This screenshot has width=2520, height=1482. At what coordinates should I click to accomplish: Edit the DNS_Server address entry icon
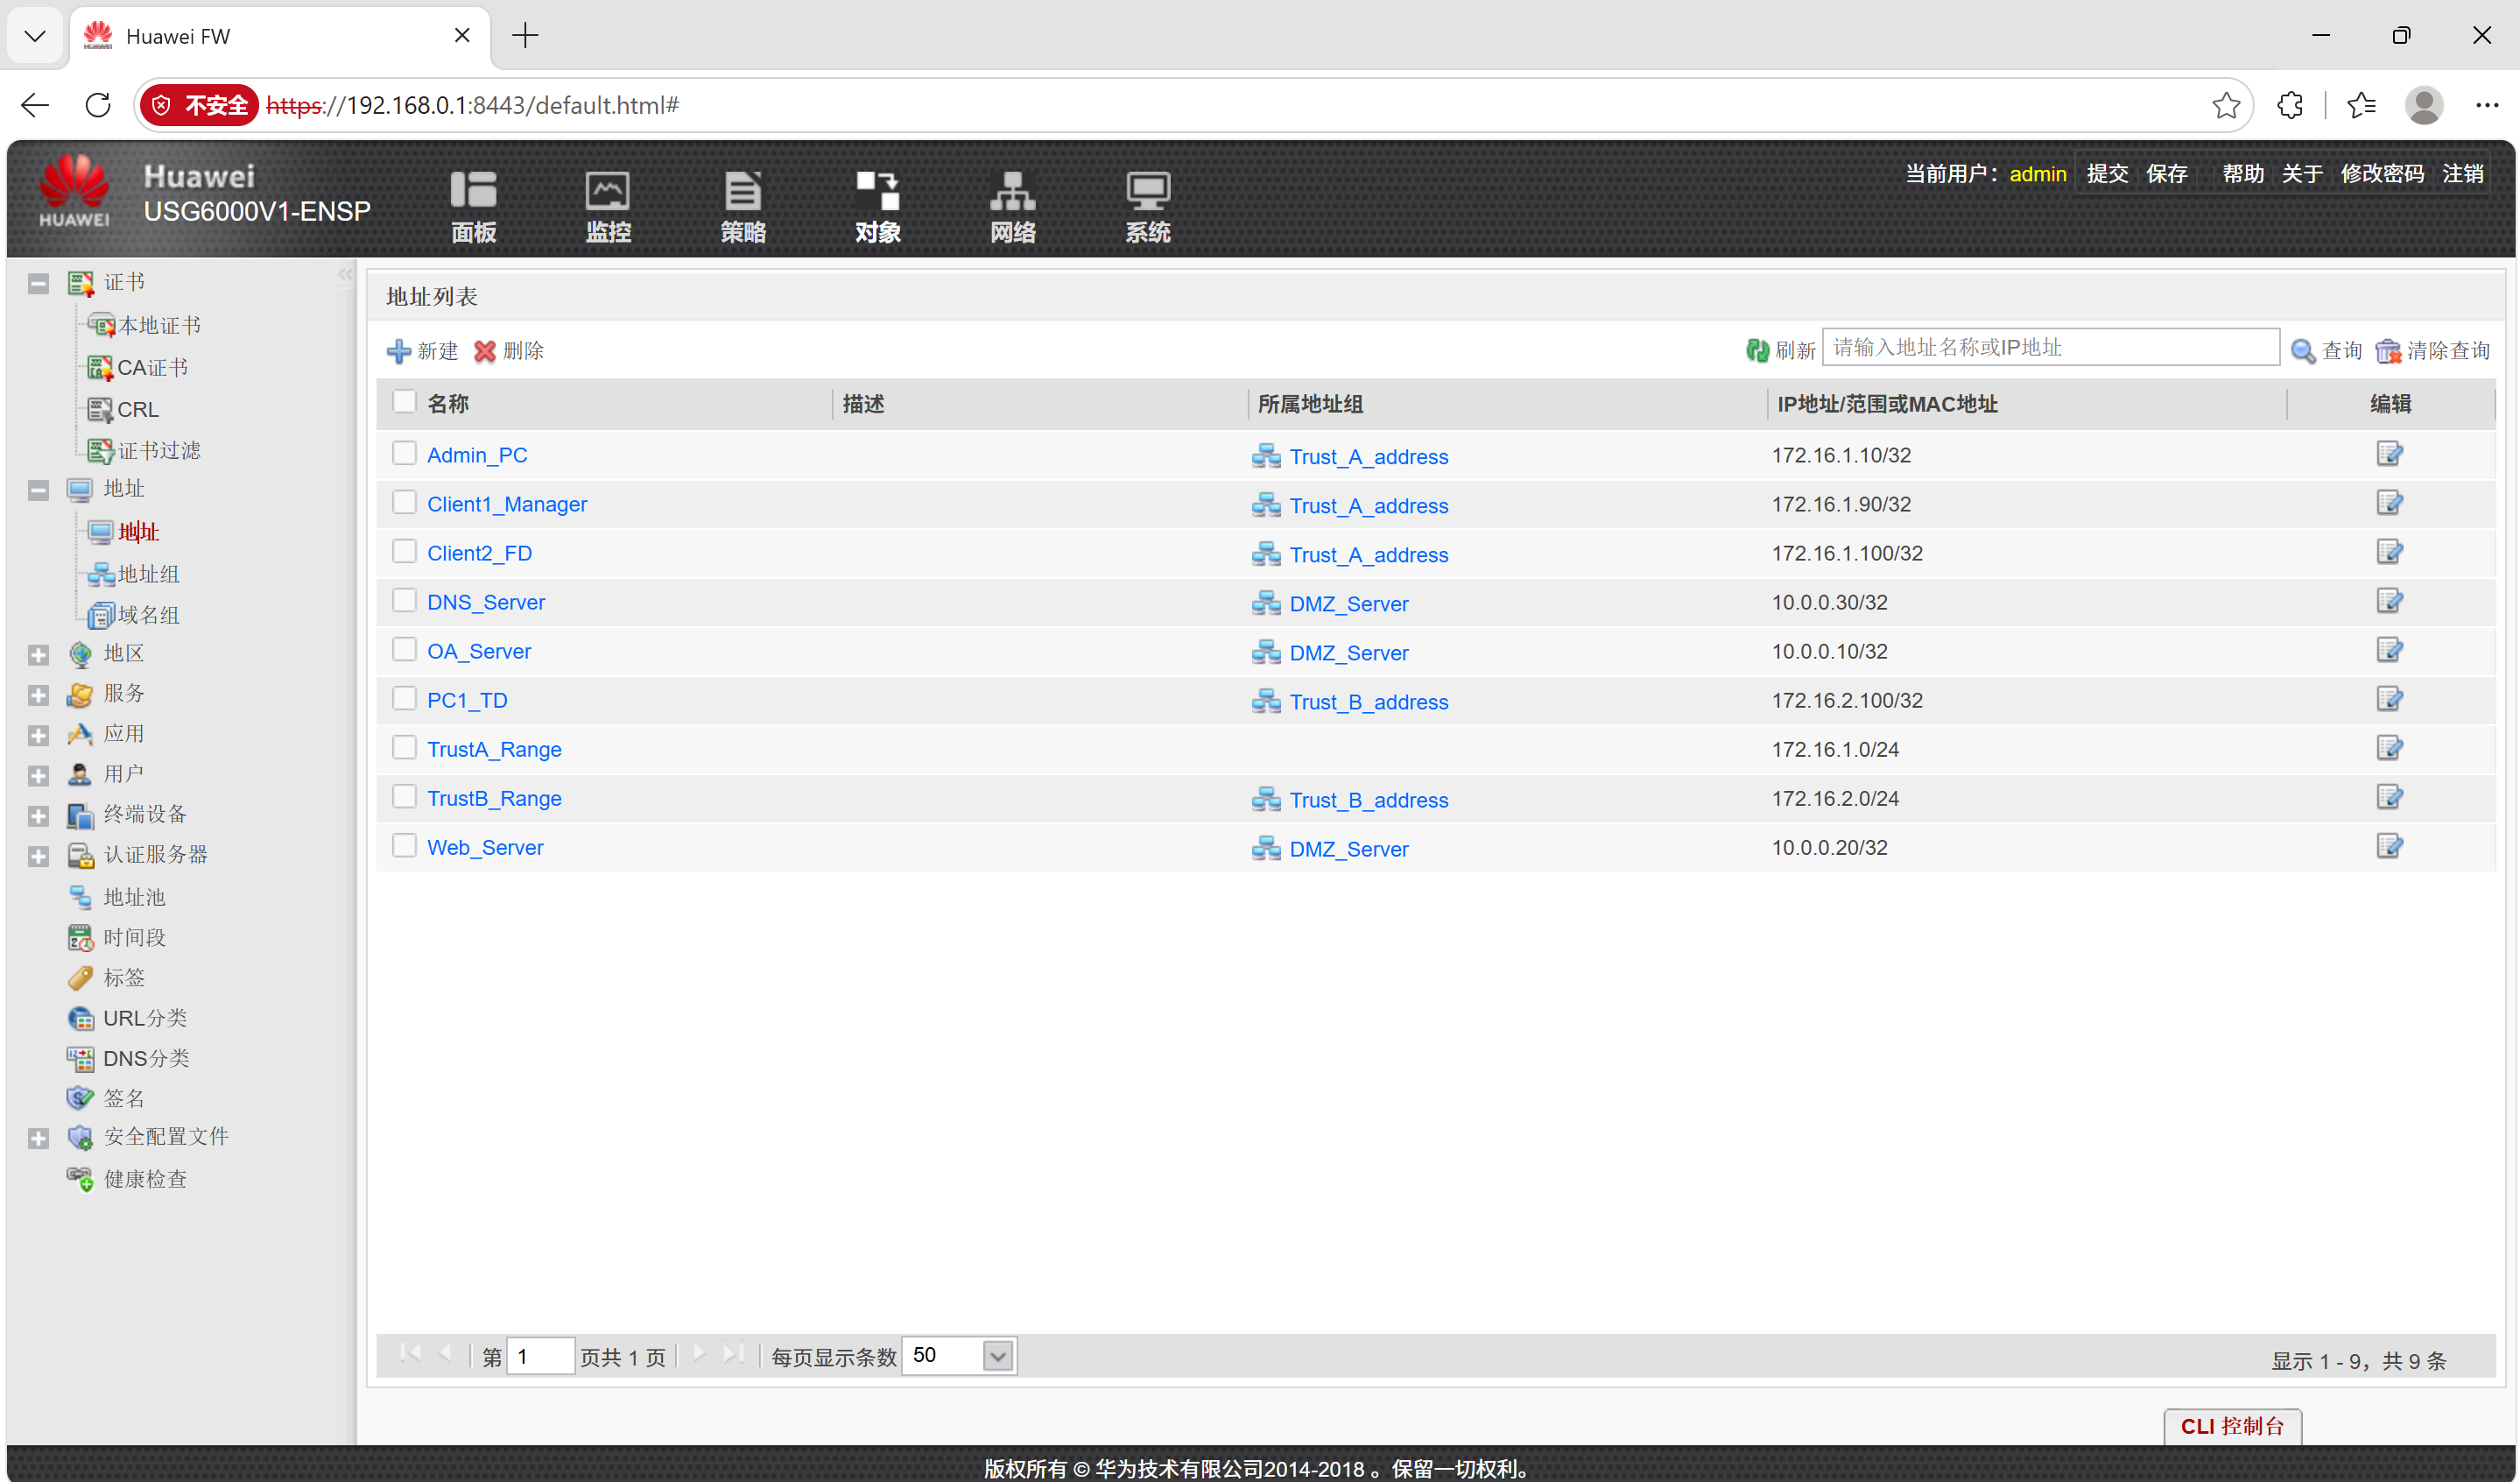point(2389,601)
